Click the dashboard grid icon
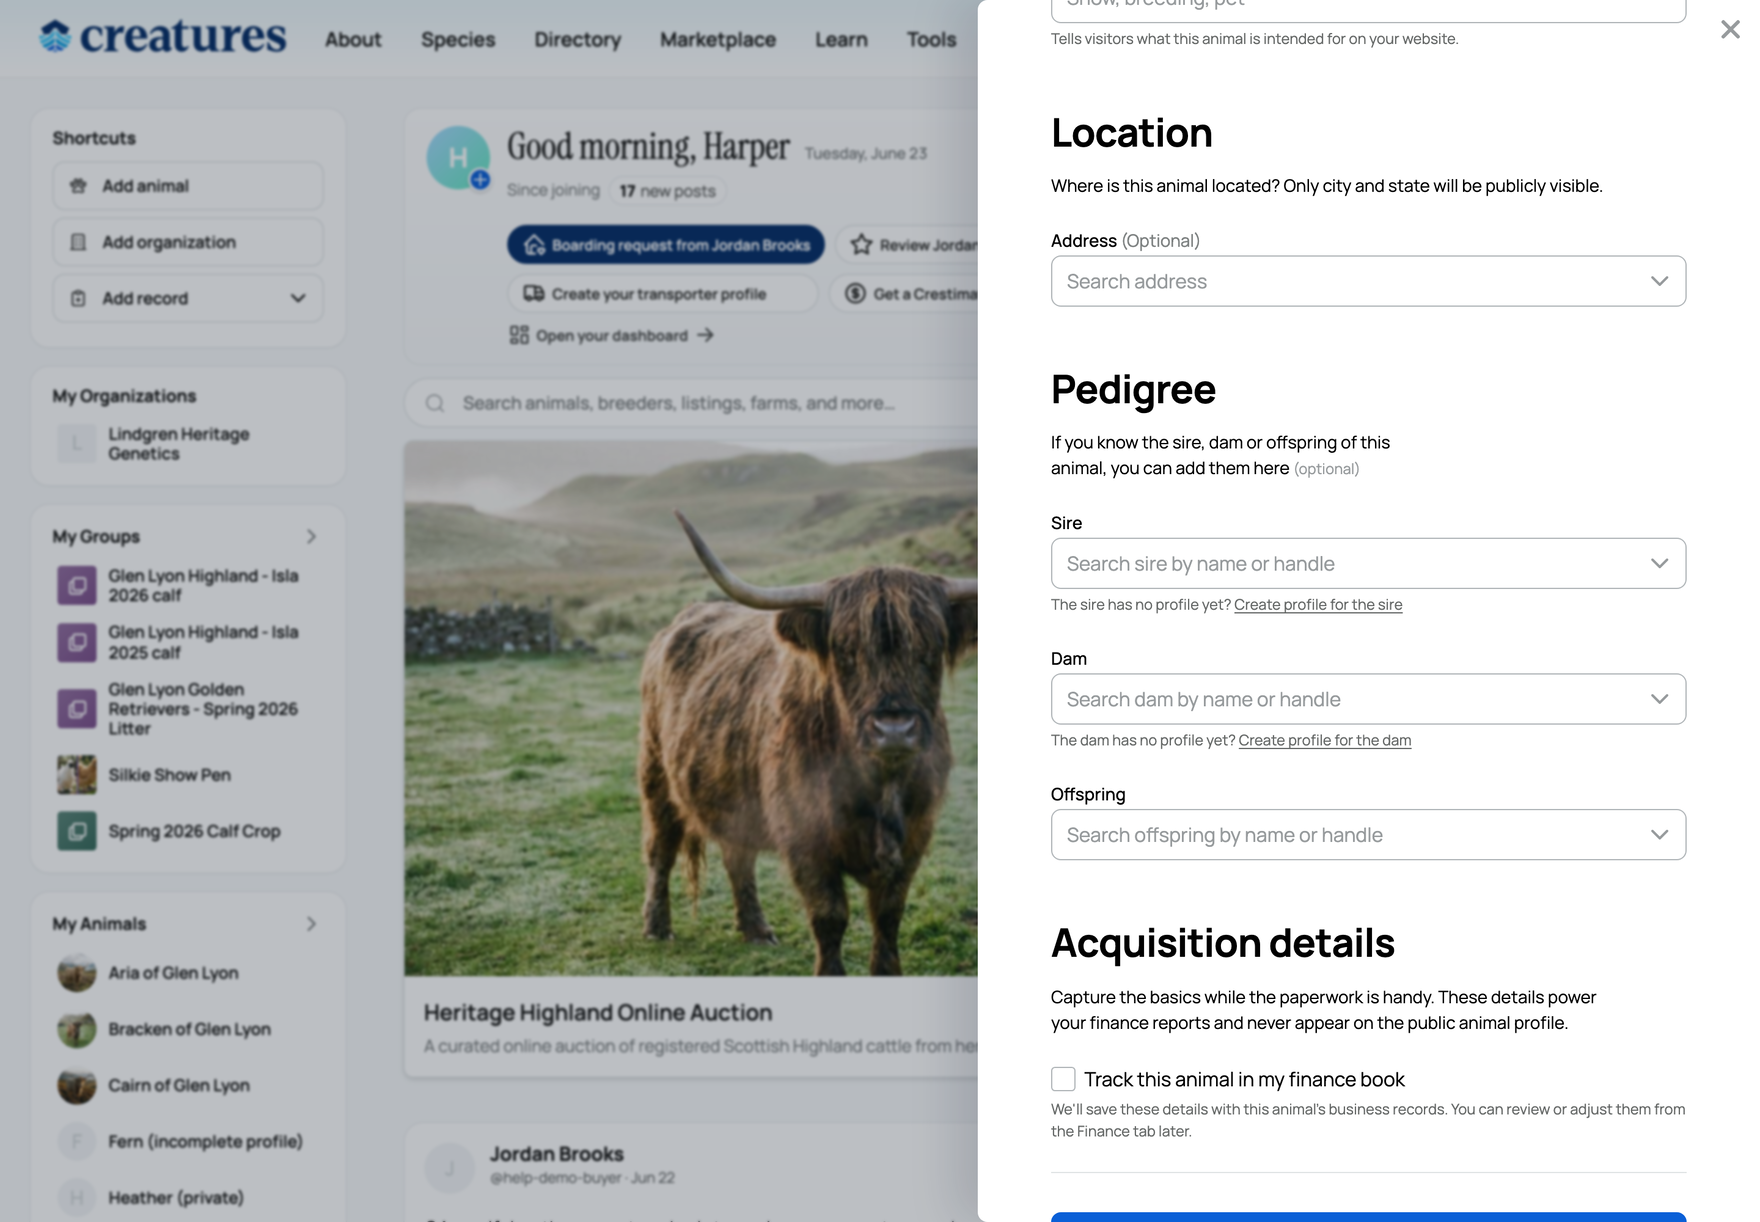Image resolution: width=1760 pixels, height=1222 pixels. pyautogui.click(x=519, y=335)
